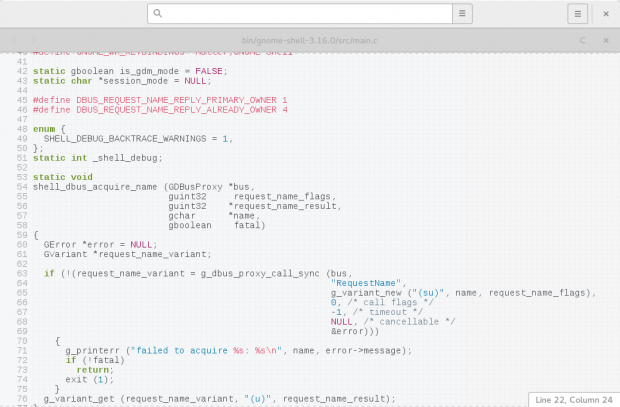The width and height of the screenshot is (620, 407).
Task: Click 'g_variant_get' on line 76
Action: [x=79, y=399]
